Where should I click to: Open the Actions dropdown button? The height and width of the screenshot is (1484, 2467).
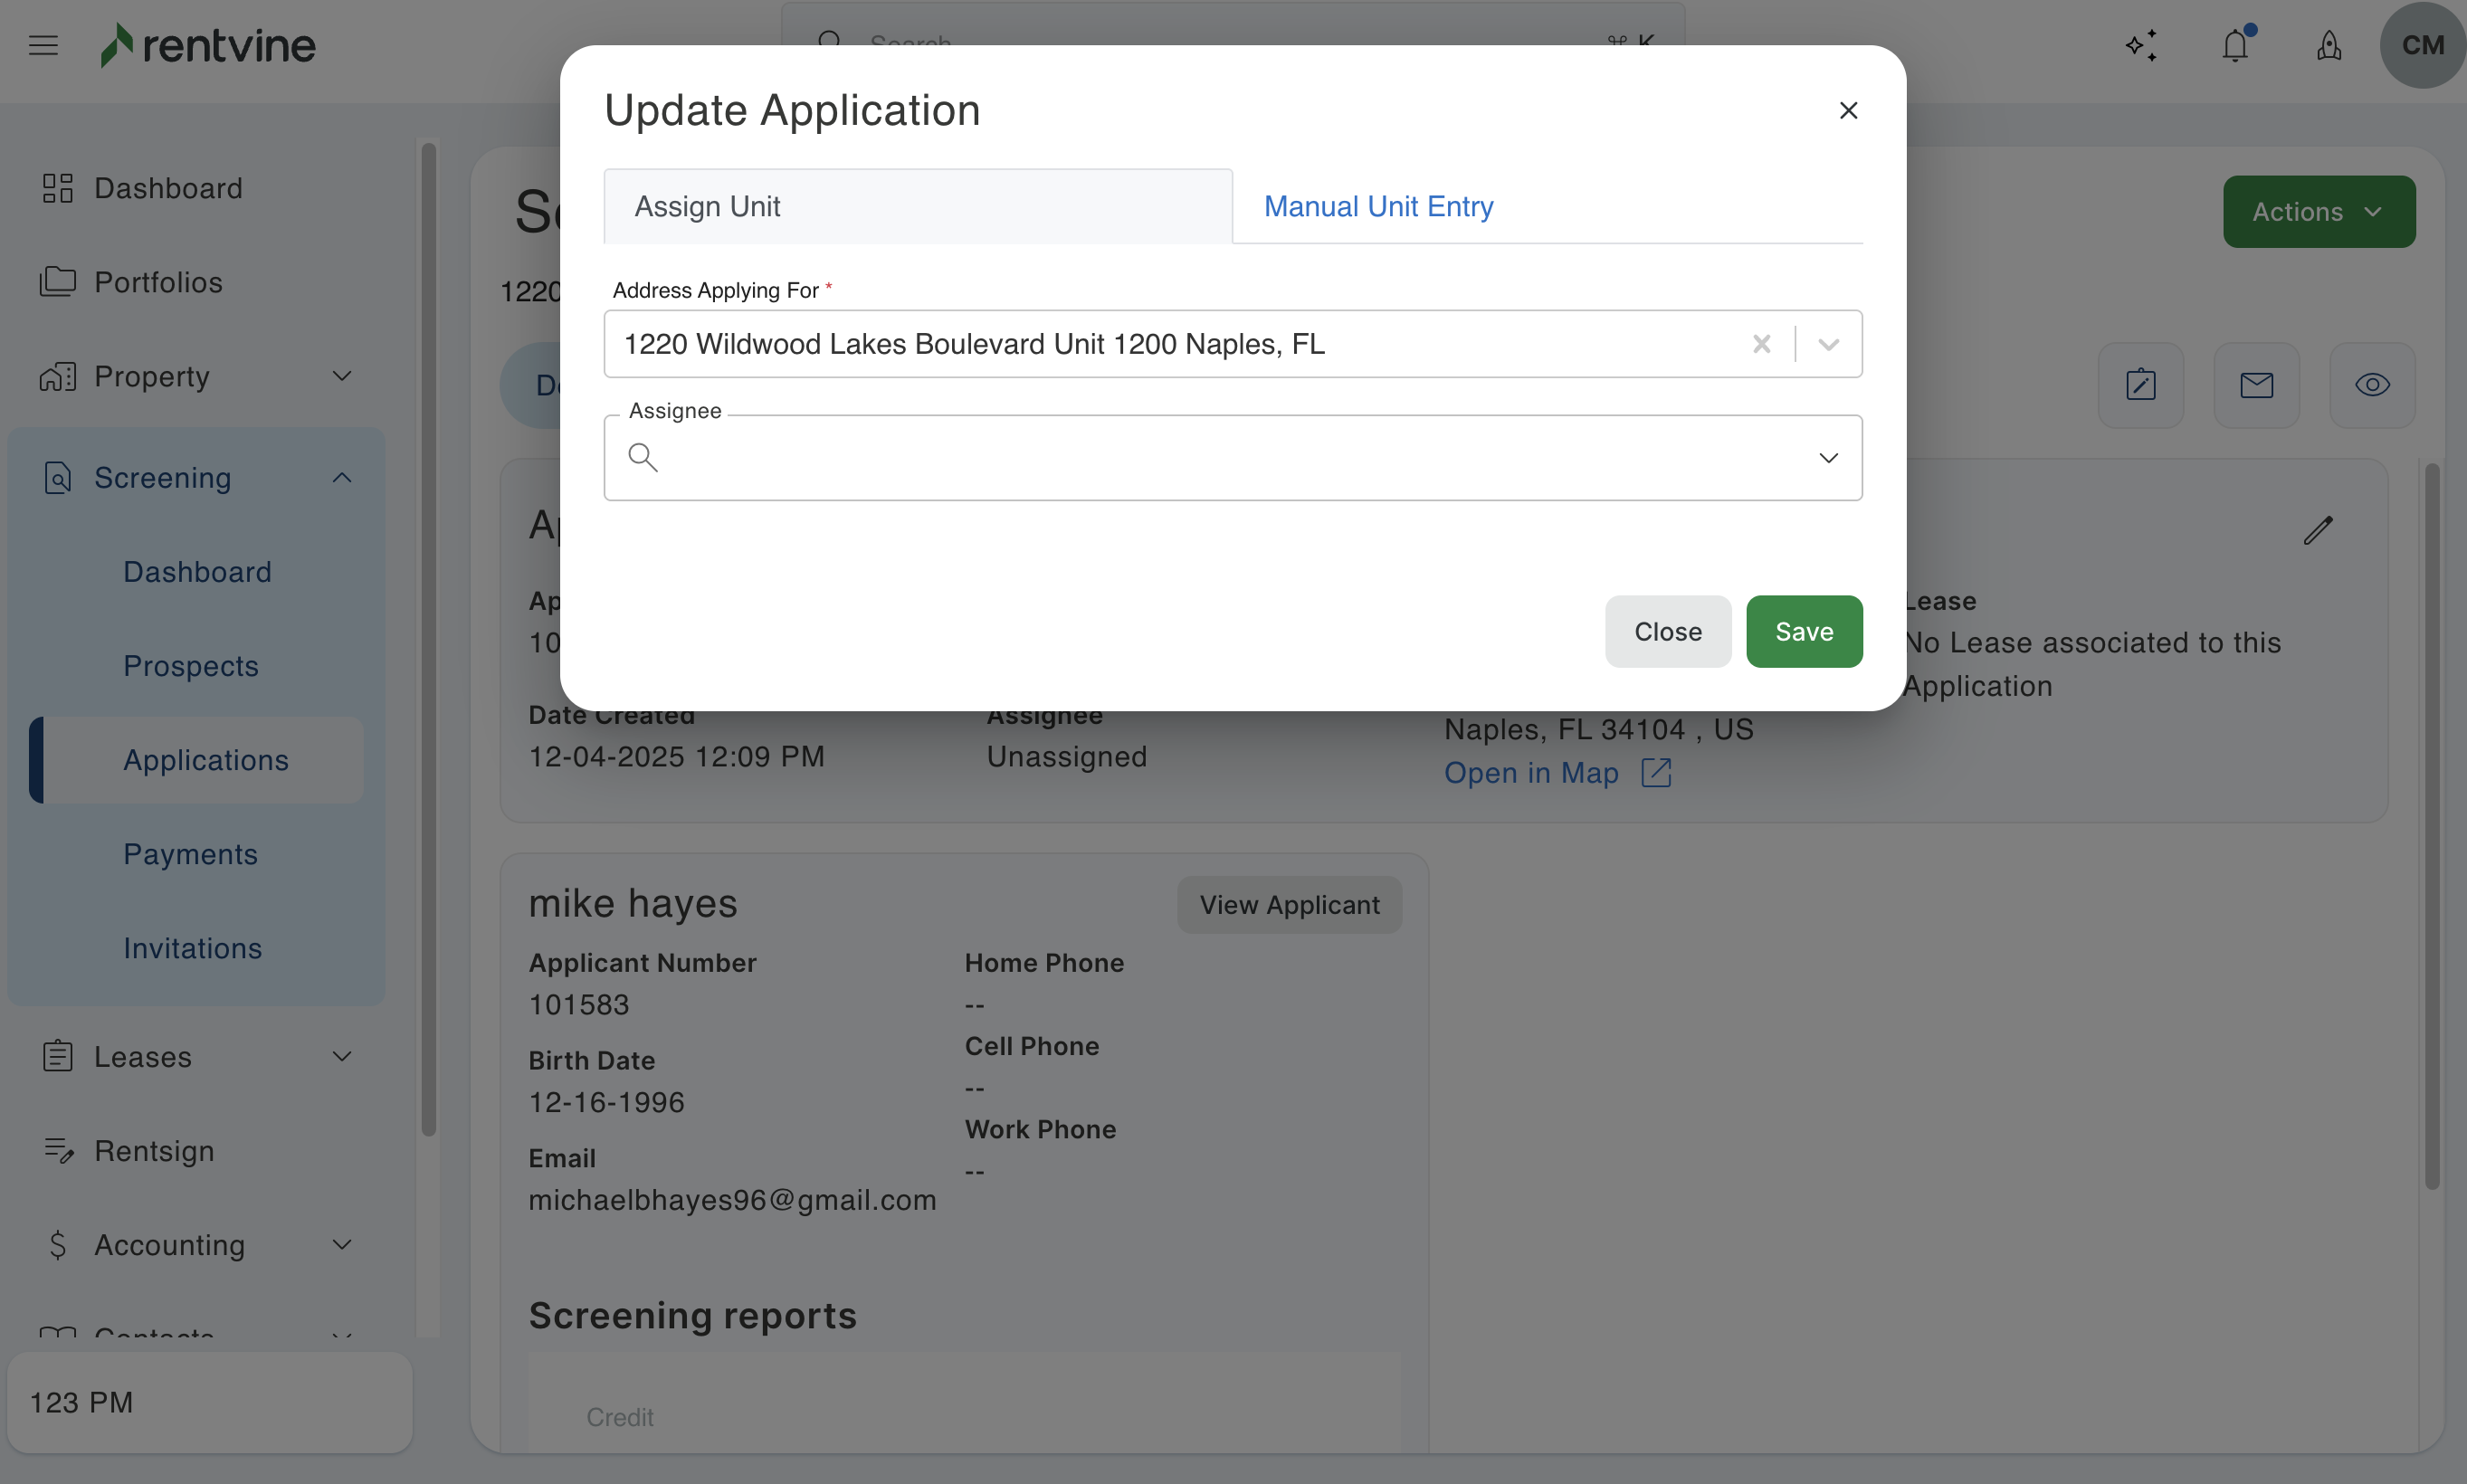click(x=2318, y=212)
